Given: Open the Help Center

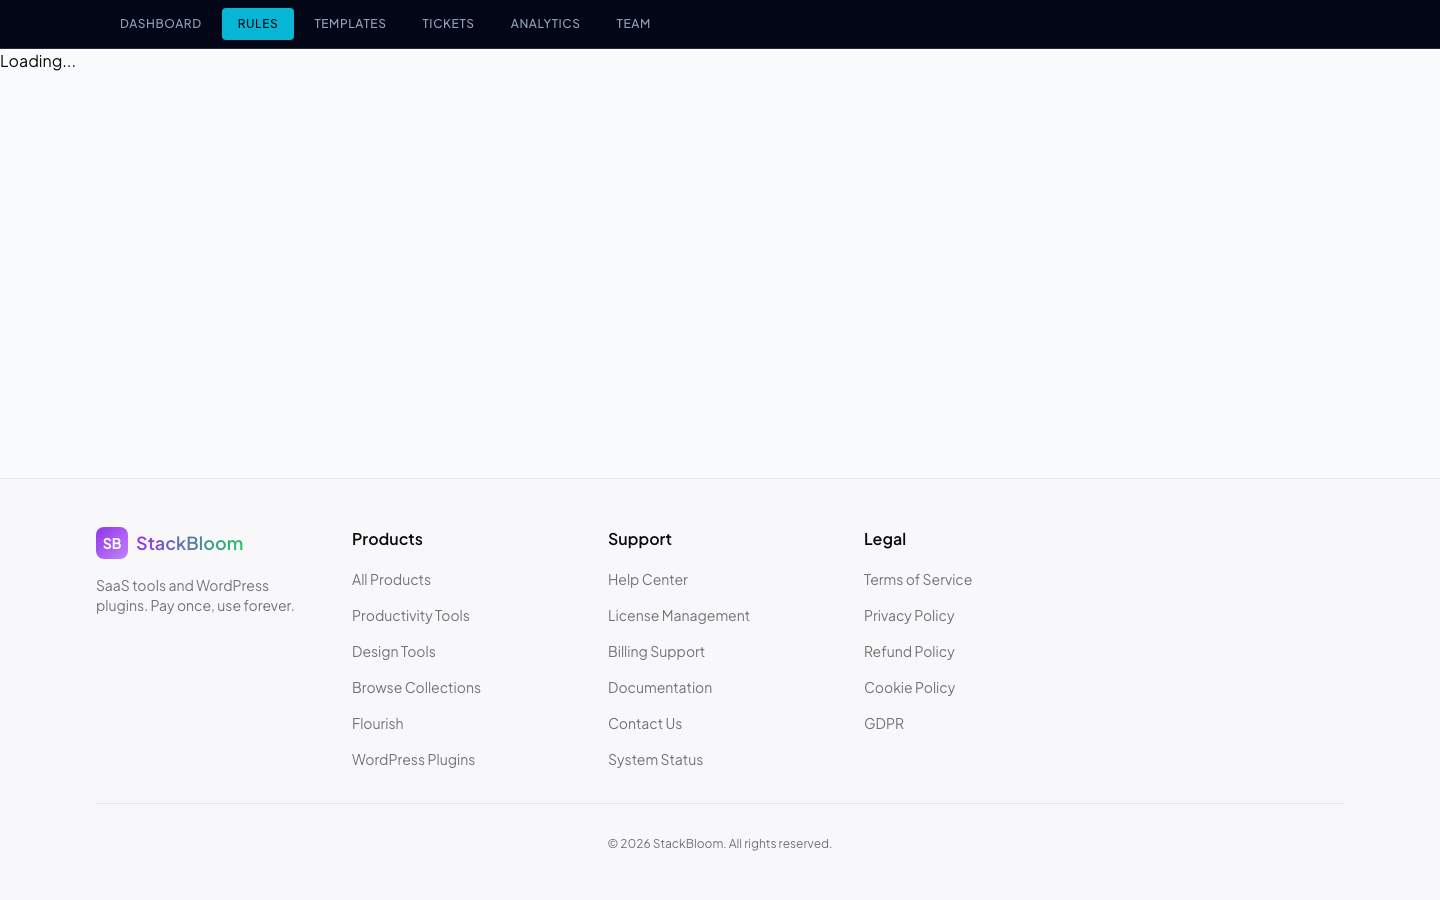Looking at the screenshot, I should [647, 579].
